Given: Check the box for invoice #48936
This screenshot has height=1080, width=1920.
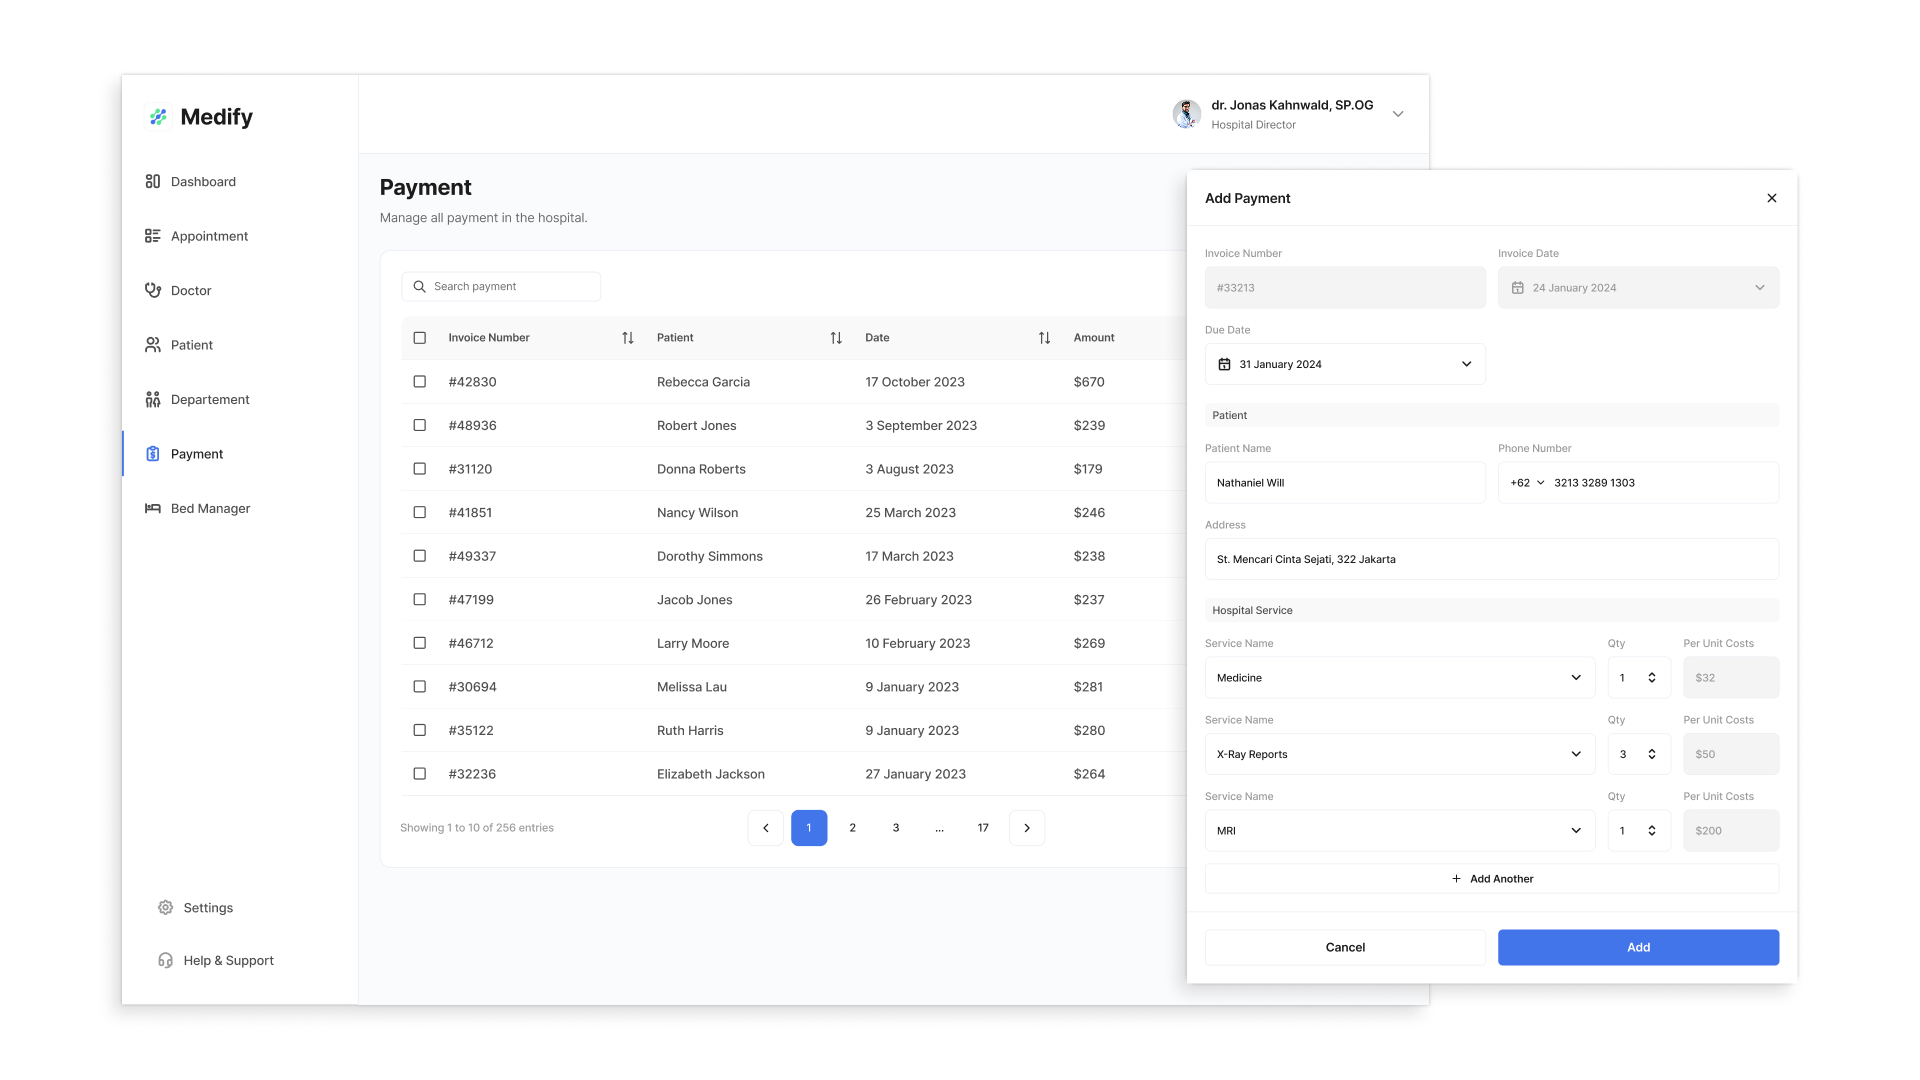Looking at the screenshot, I should 420,425.
